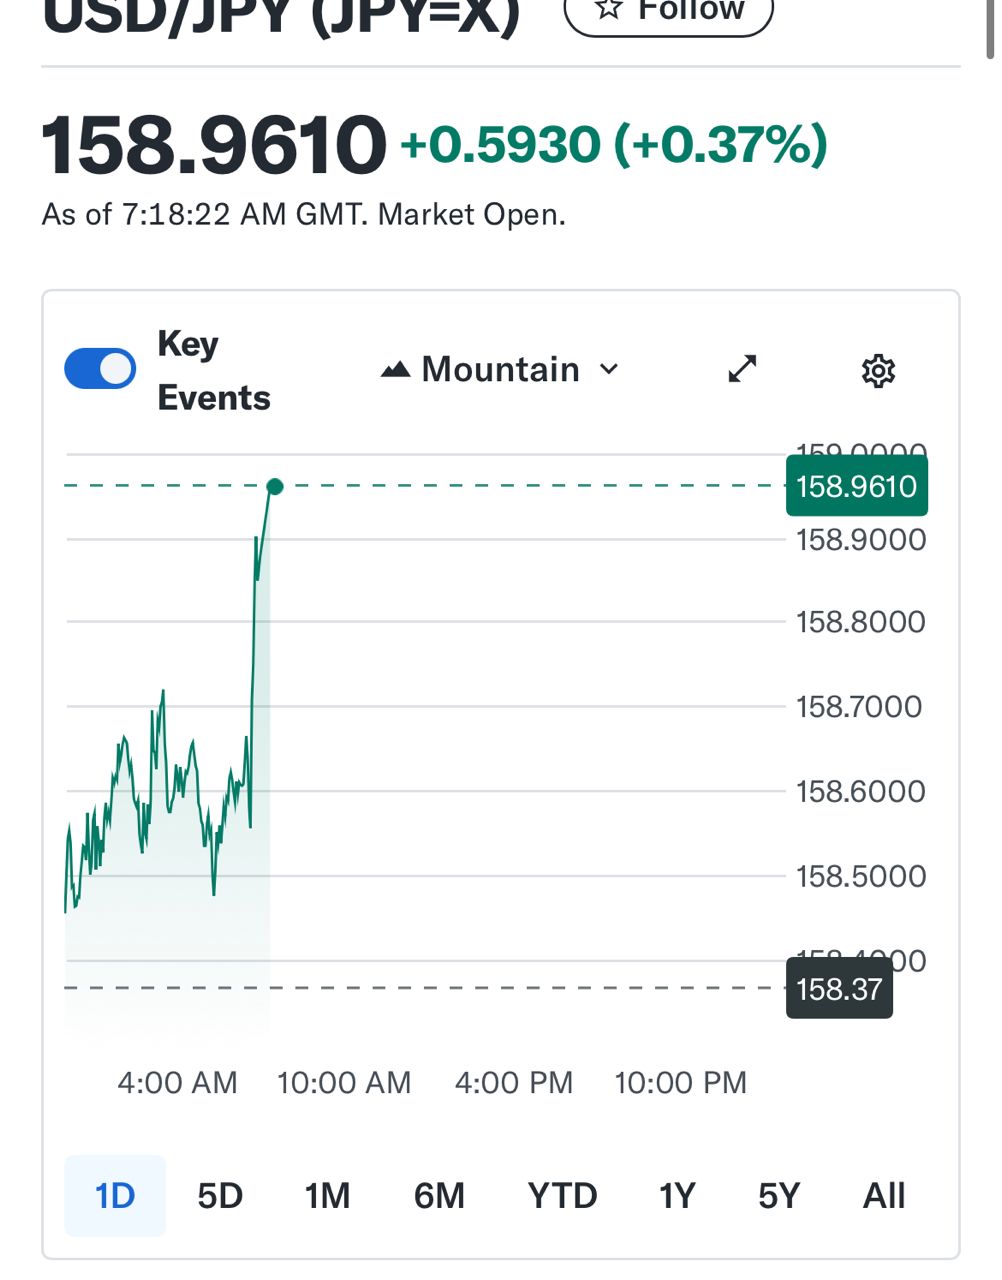Follow the USD/JPY pair

tap(668, 12)
